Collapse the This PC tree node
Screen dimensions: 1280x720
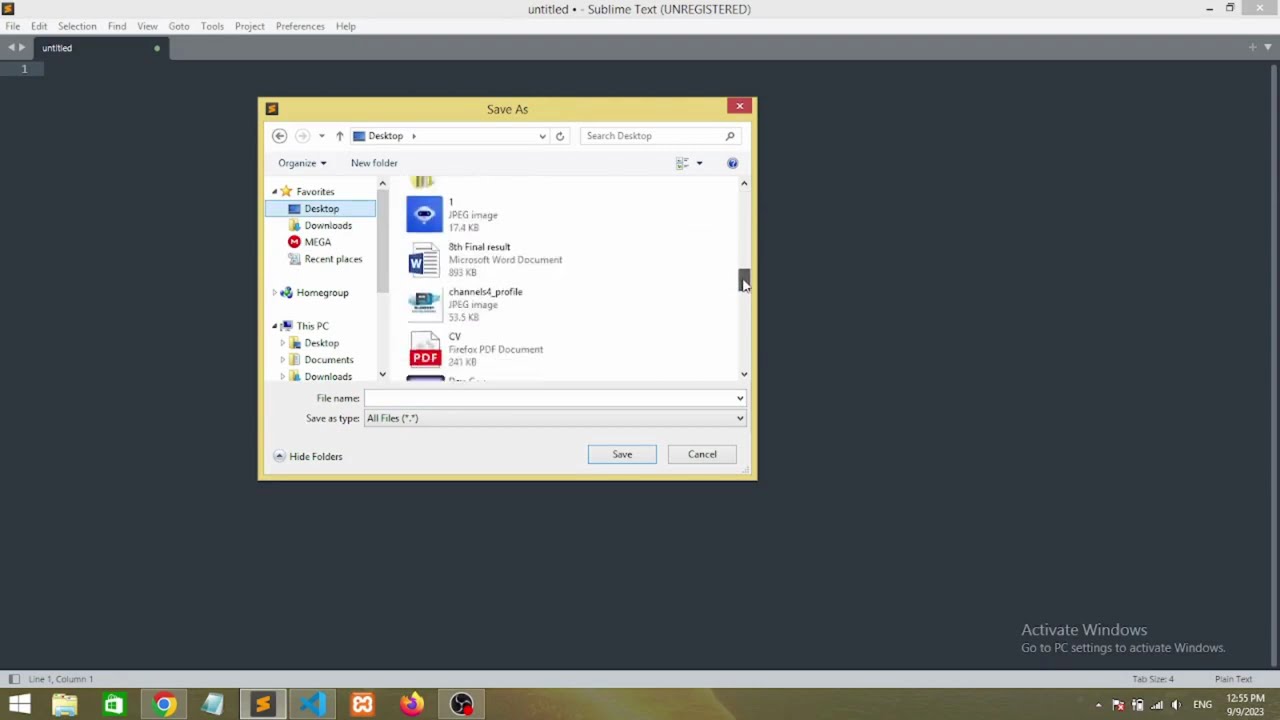click(275, 326)
